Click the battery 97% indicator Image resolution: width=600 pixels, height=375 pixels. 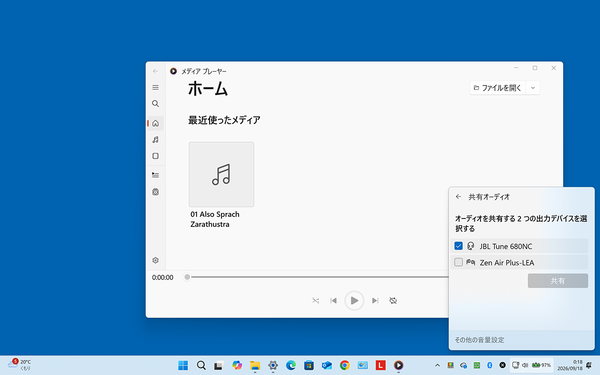[541, 365]
